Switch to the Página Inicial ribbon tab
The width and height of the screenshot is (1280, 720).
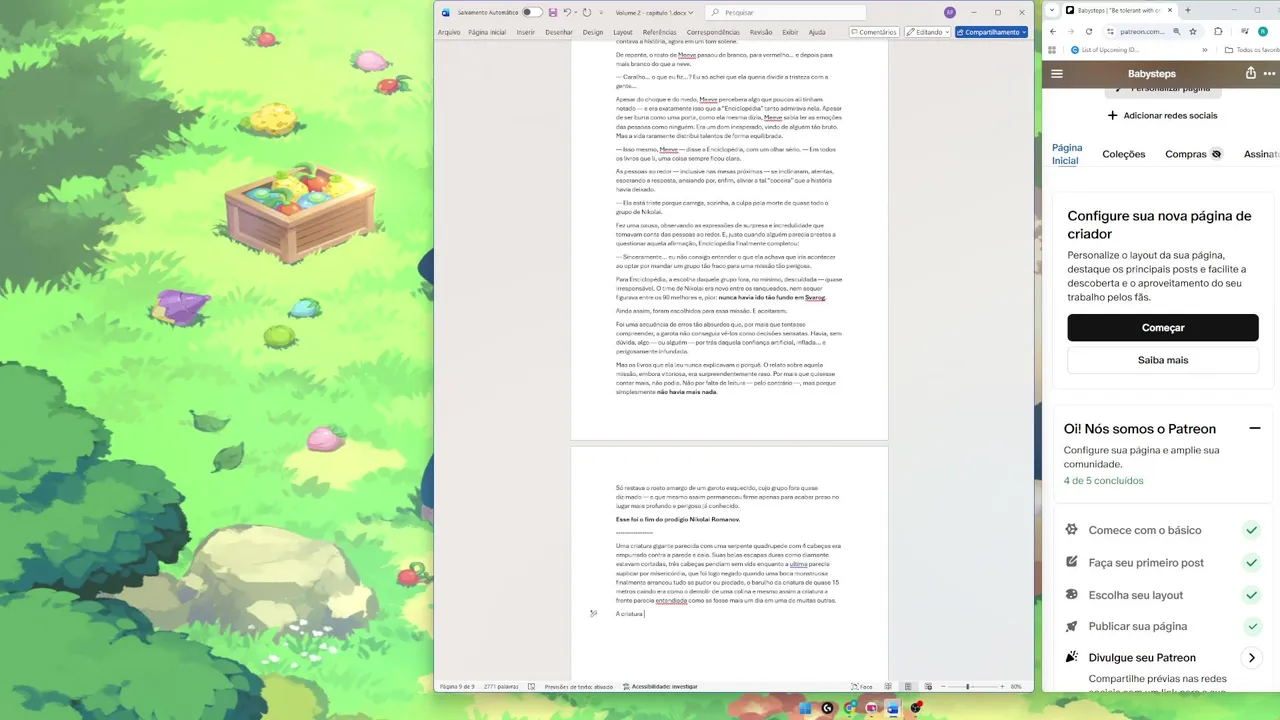coord(487,32)
